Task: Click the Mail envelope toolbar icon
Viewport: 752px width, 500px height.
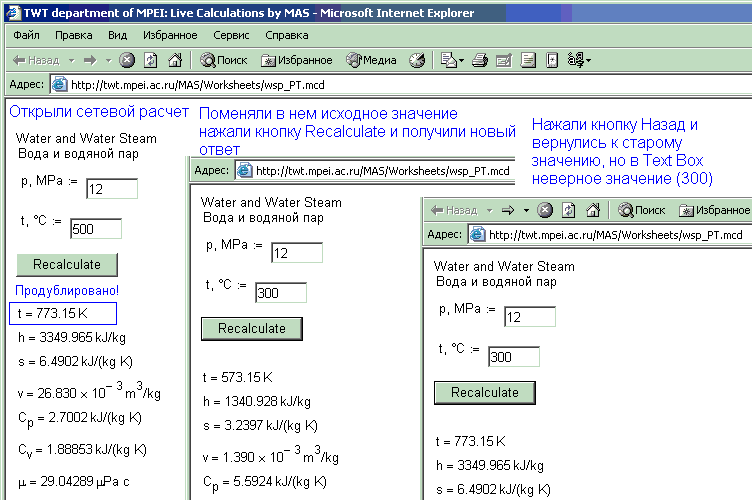Action: pos(448,60)
